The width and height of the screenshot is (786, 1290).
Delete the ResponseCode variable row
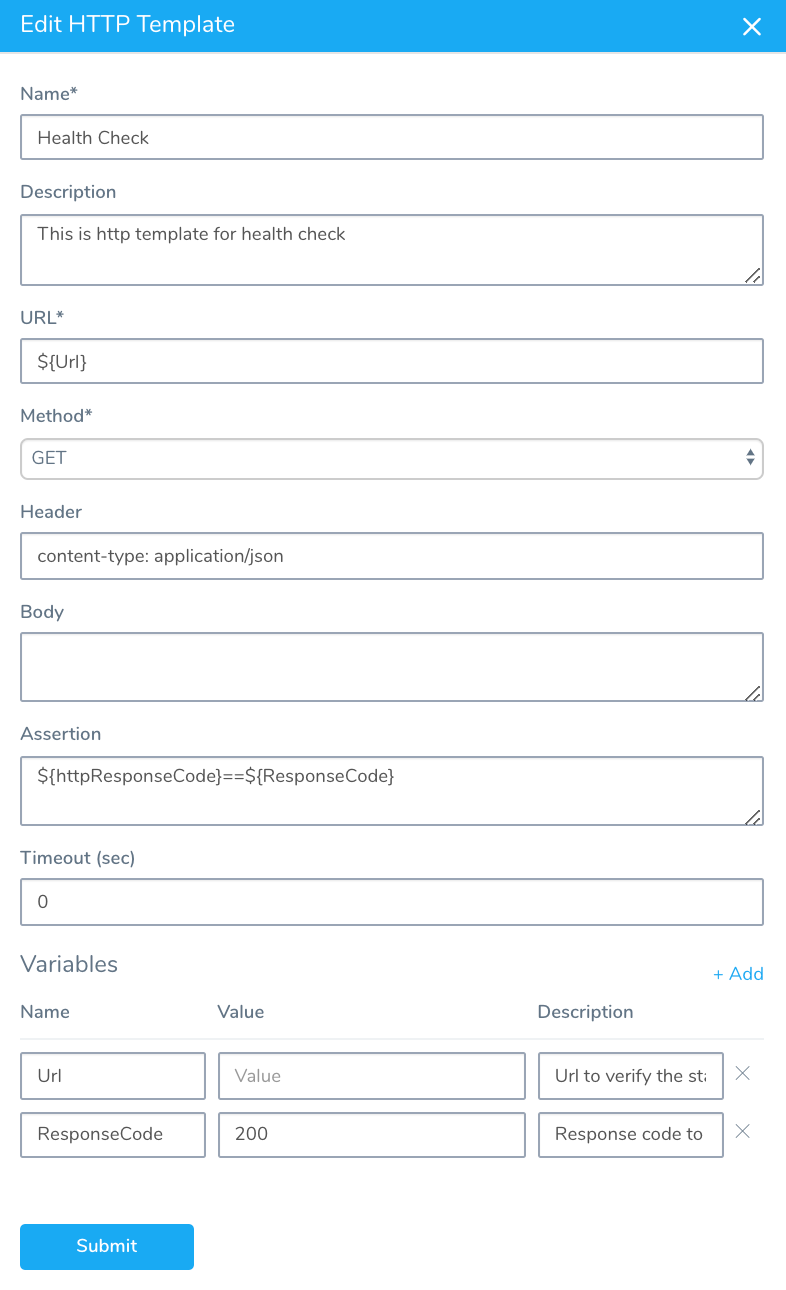click(743, 1132)
